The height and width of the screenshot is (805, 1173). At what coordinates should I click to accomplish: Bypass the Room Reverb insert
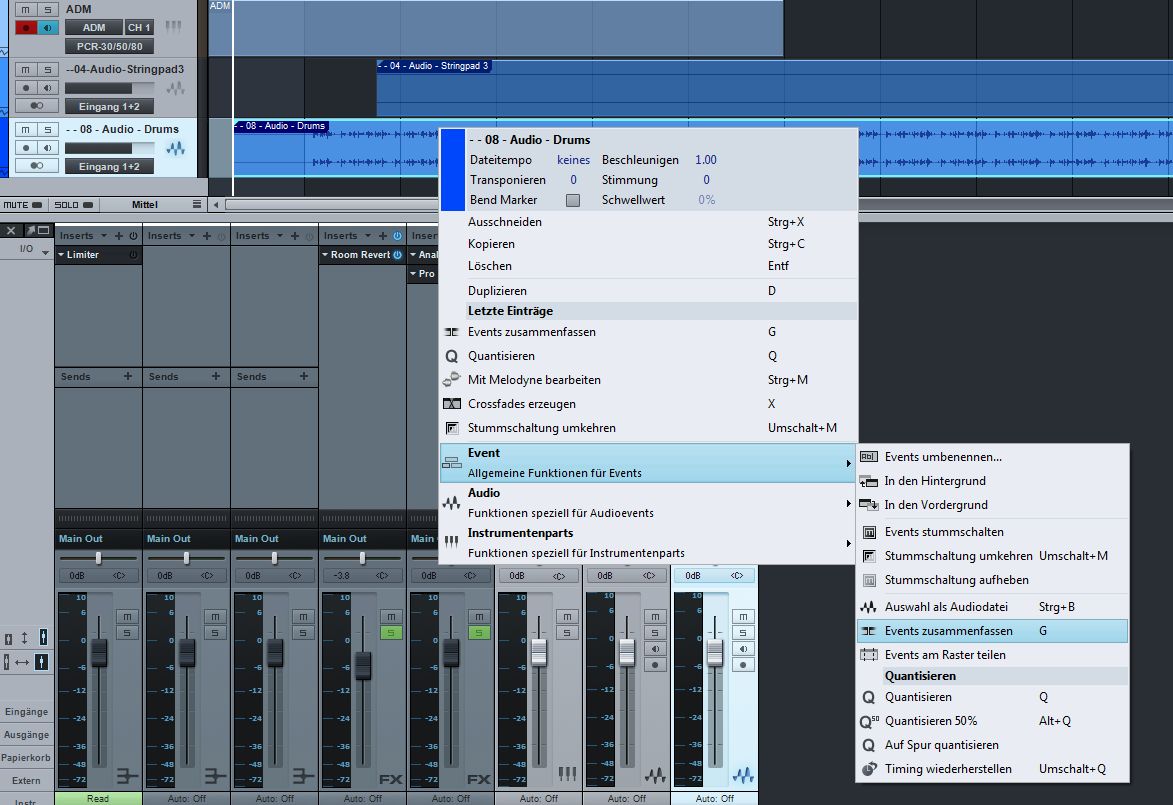coord(397,254)
